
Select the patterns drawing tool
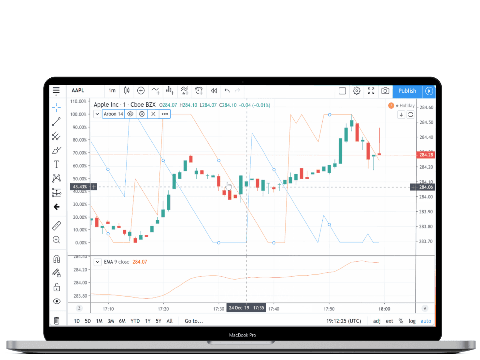click(56, 178)
